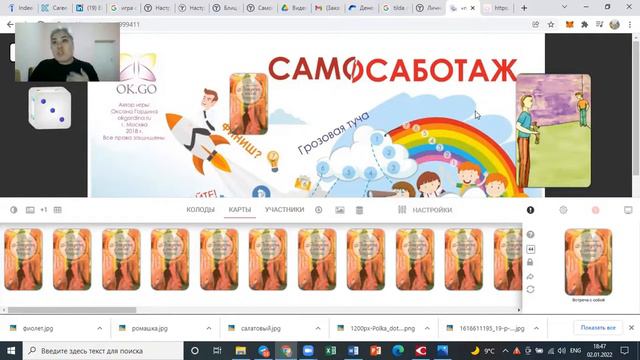Show hidden tray icons chevron
640x360 pixels.
(x=505, y=351)
